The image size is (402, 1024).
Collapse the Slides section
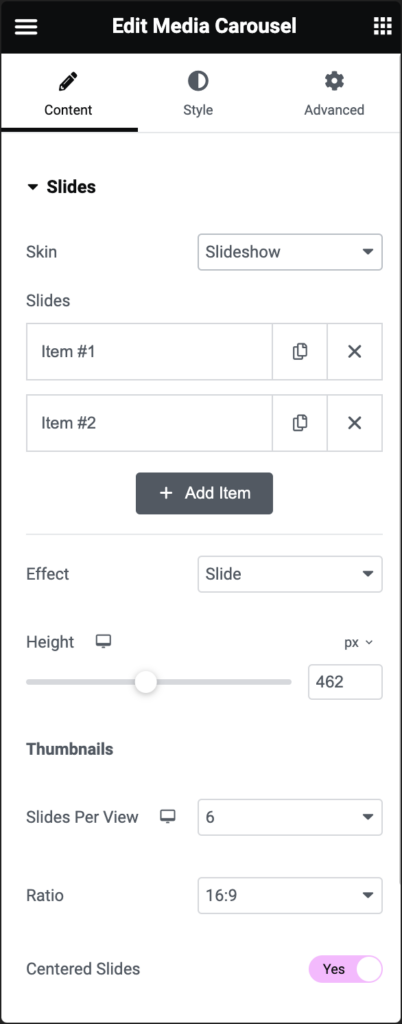tap(61, 187)
